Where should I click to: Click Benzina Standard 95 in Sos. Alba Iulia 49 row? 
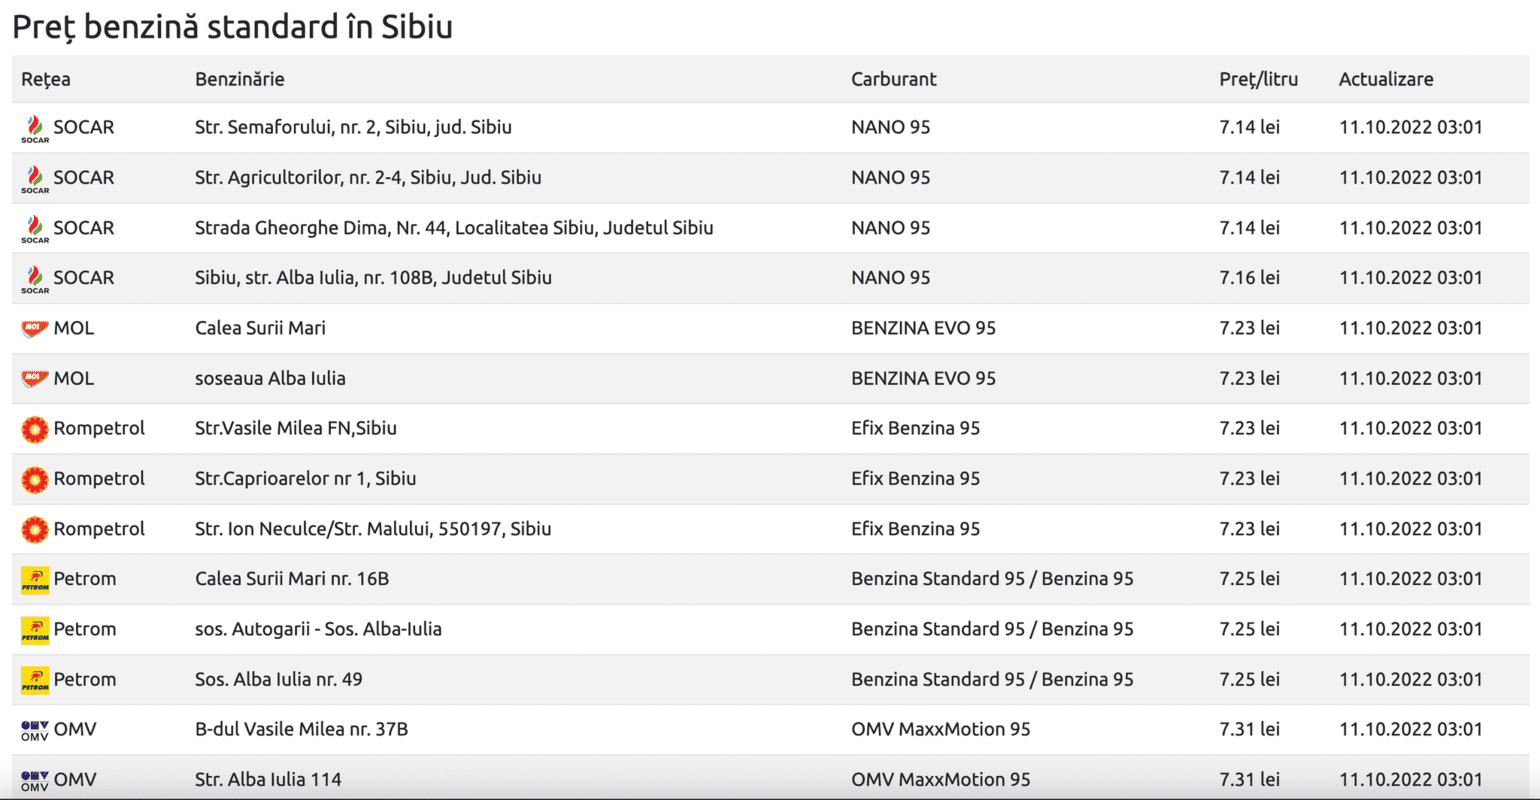pyautogui.click(x=992, y=679)
